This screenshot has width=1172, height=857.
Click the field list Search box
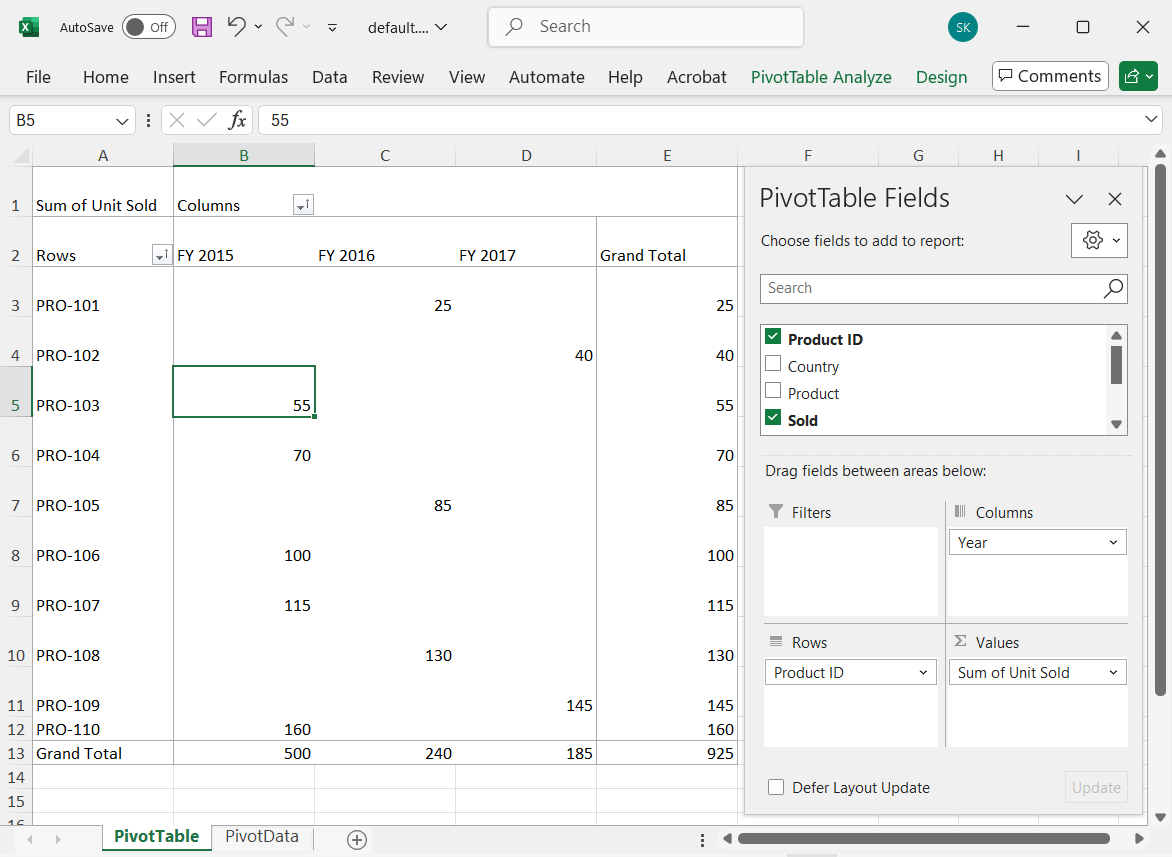tap(930, 288)
